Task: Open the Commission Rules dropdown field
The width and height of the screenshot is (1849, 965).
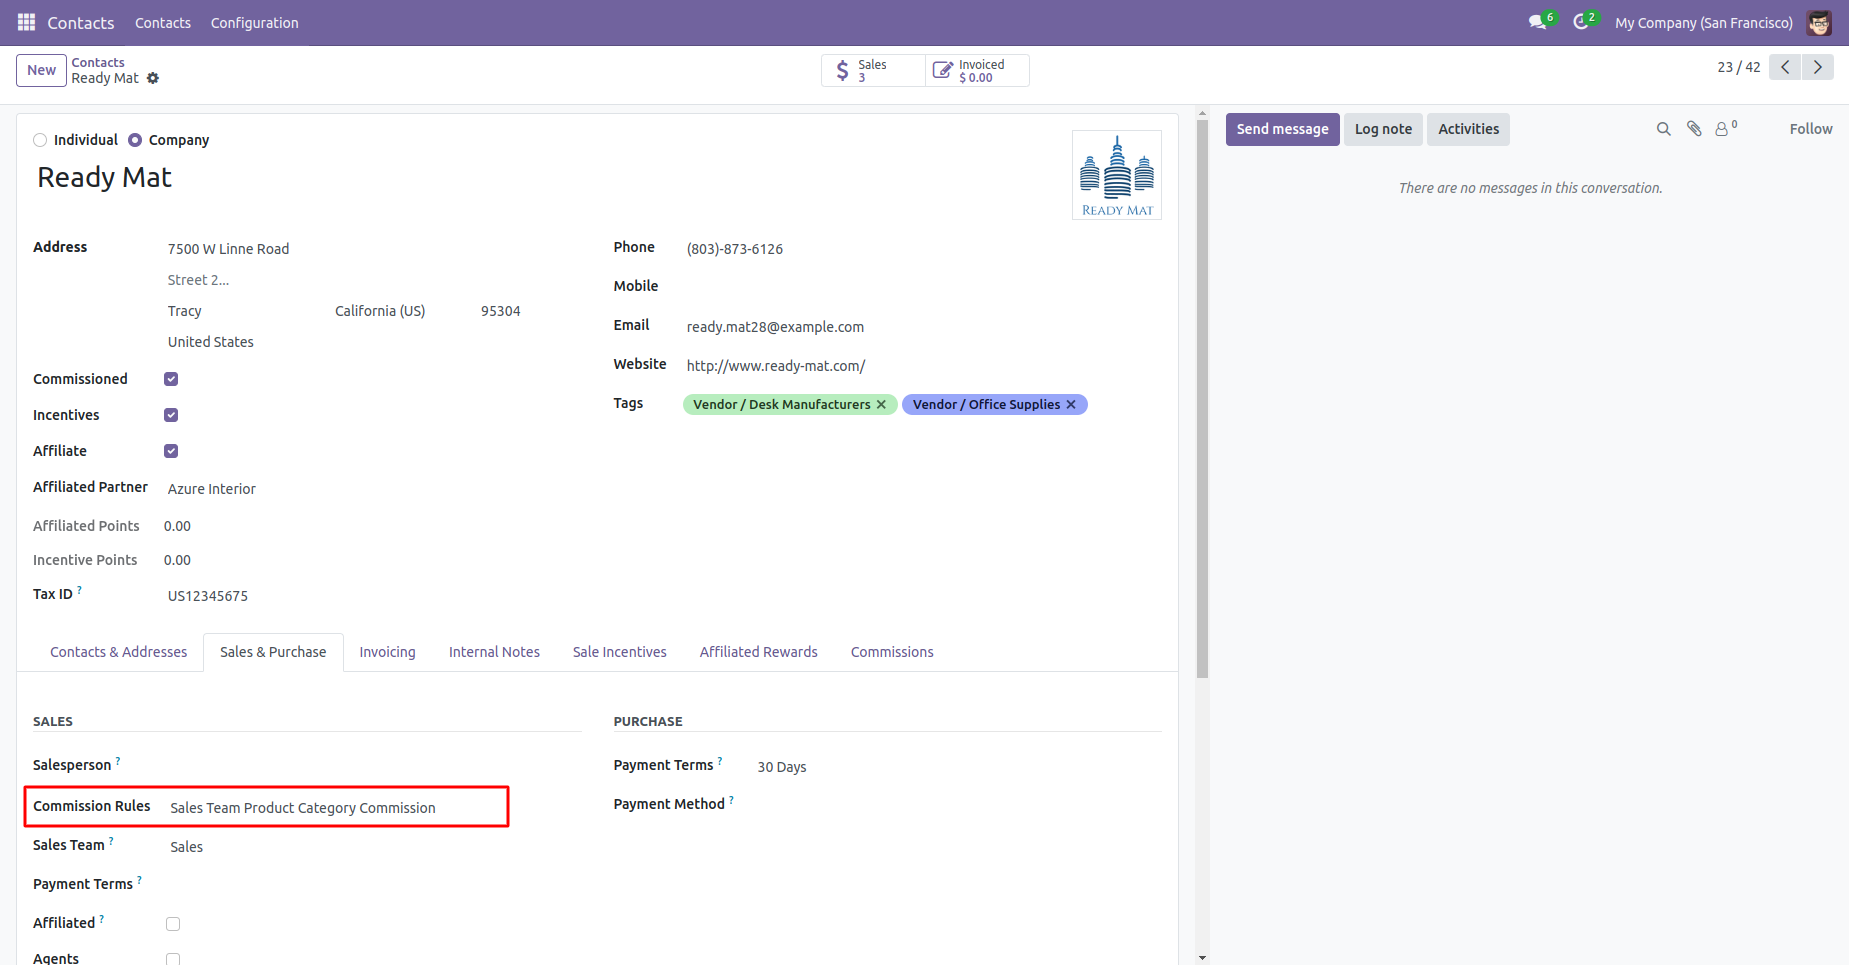Action: [337, 808]
